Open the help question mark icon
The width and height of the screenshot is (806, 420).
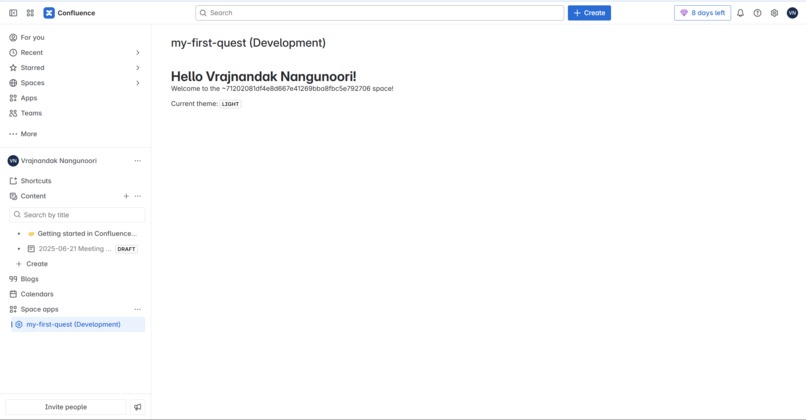point(757,13)
